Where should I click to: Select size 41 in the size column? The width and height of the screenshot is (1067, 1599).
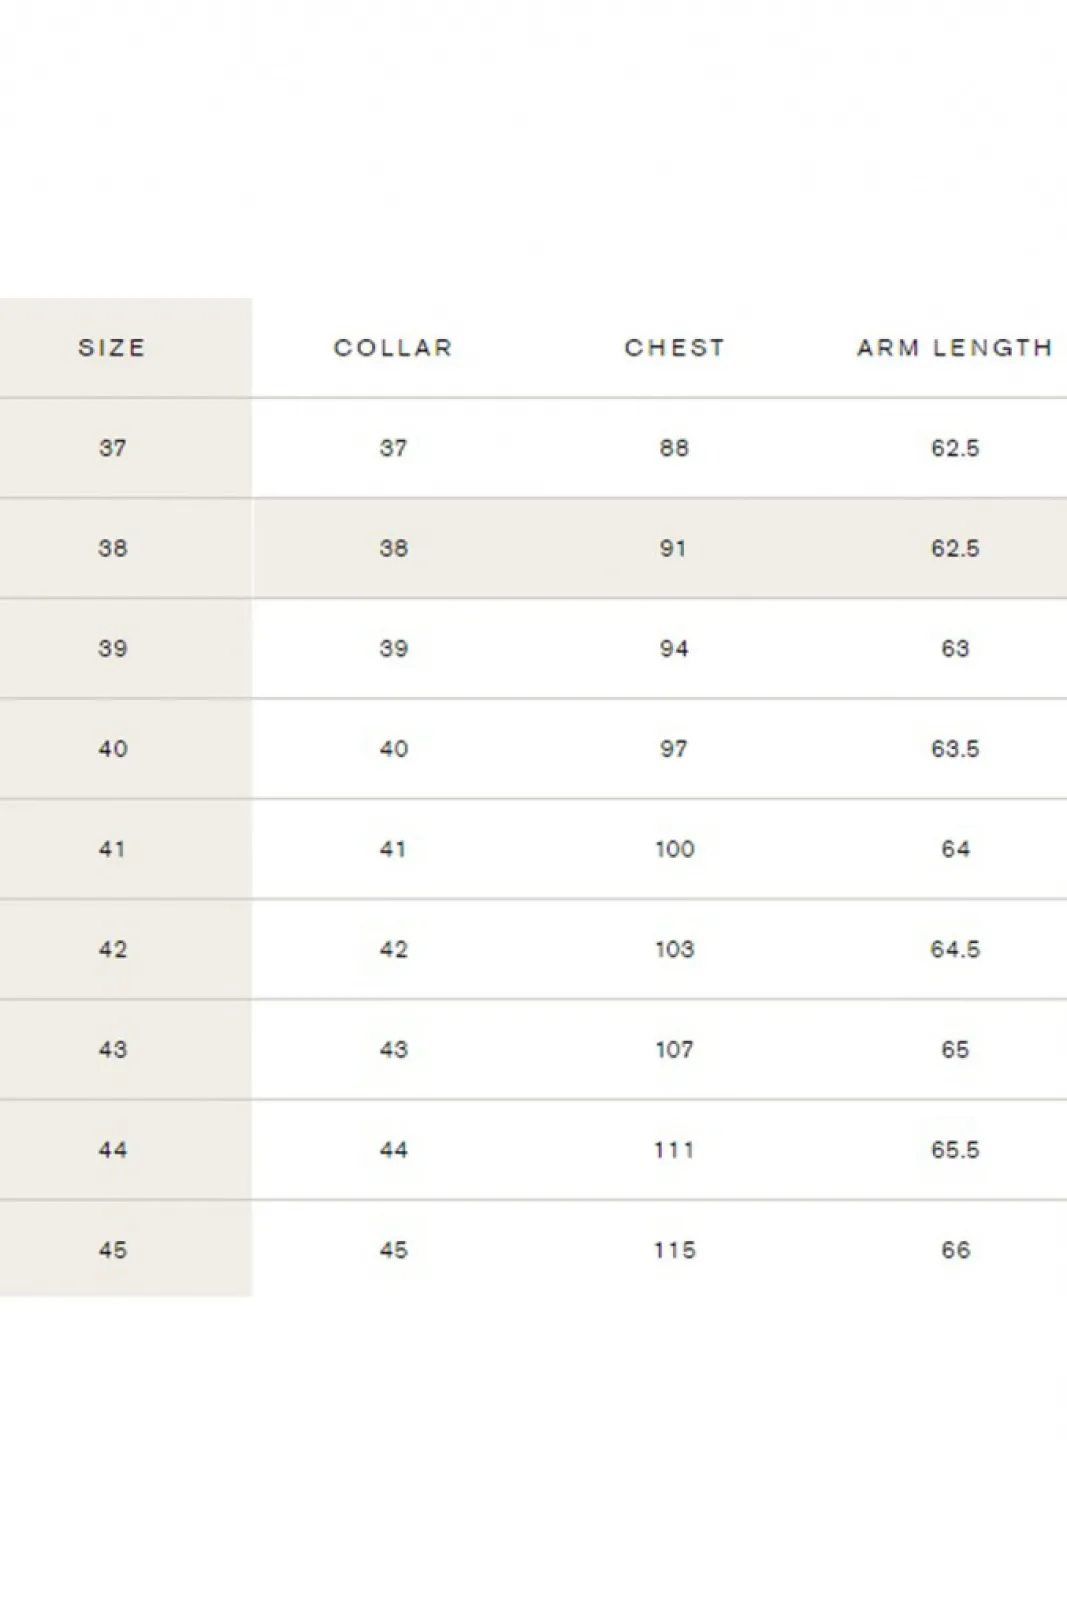tap(112, 849)
